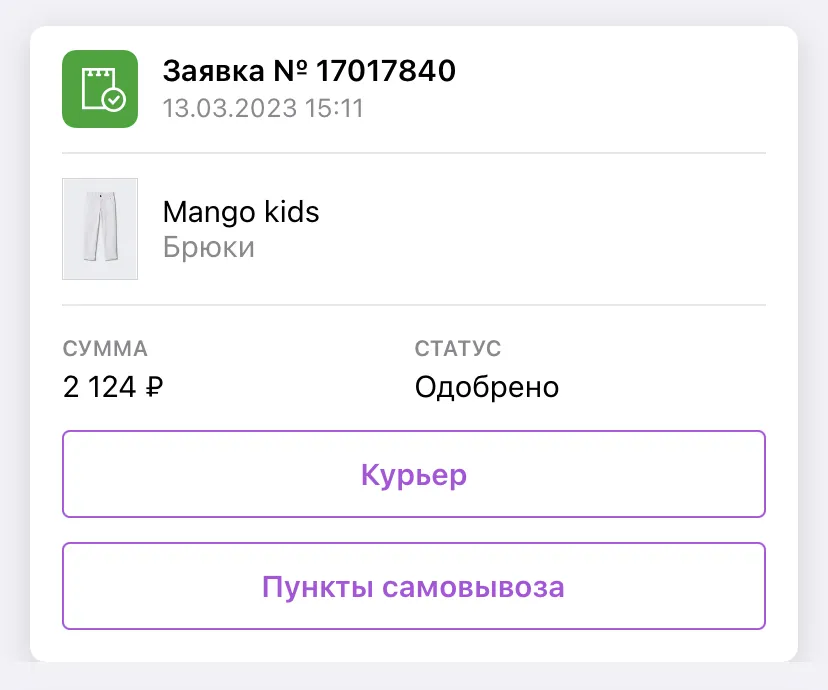Click the green order request icon
The image size is (828, 690).
100,89
